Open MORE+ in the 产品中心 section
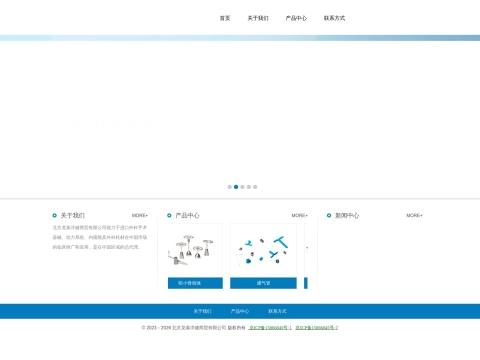This screenshot has height=360, width=480. tap(299, 215)
